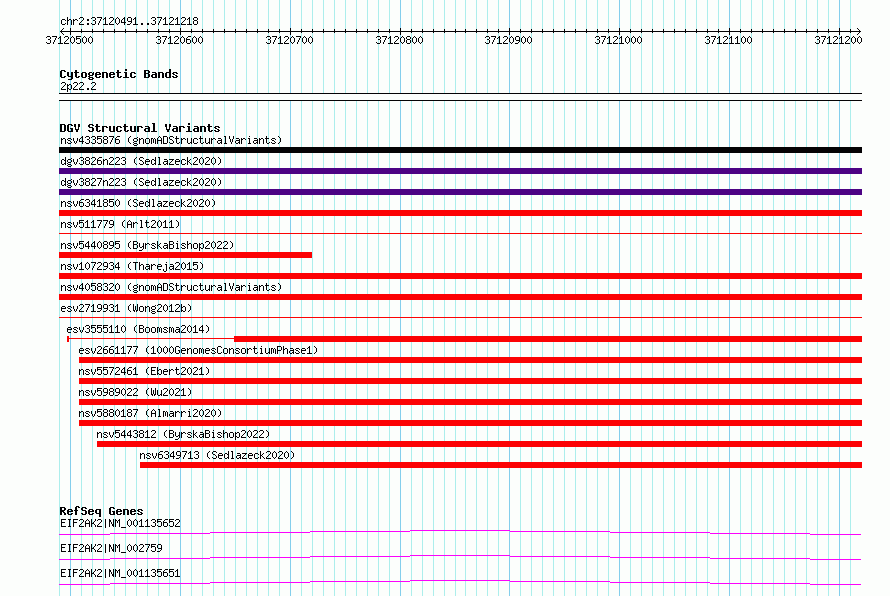This screenshot has width=890, height=596.
Task: Click the red nsv5989022 variant bar
Action: coord(470,402)
